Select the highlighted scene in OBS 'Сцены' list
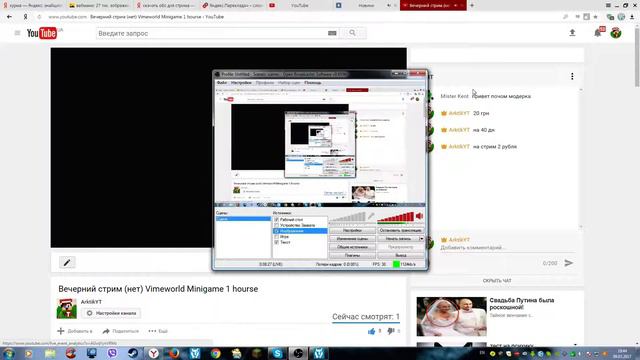The height and width of the screenshot is (360, 640). point(243,219)
